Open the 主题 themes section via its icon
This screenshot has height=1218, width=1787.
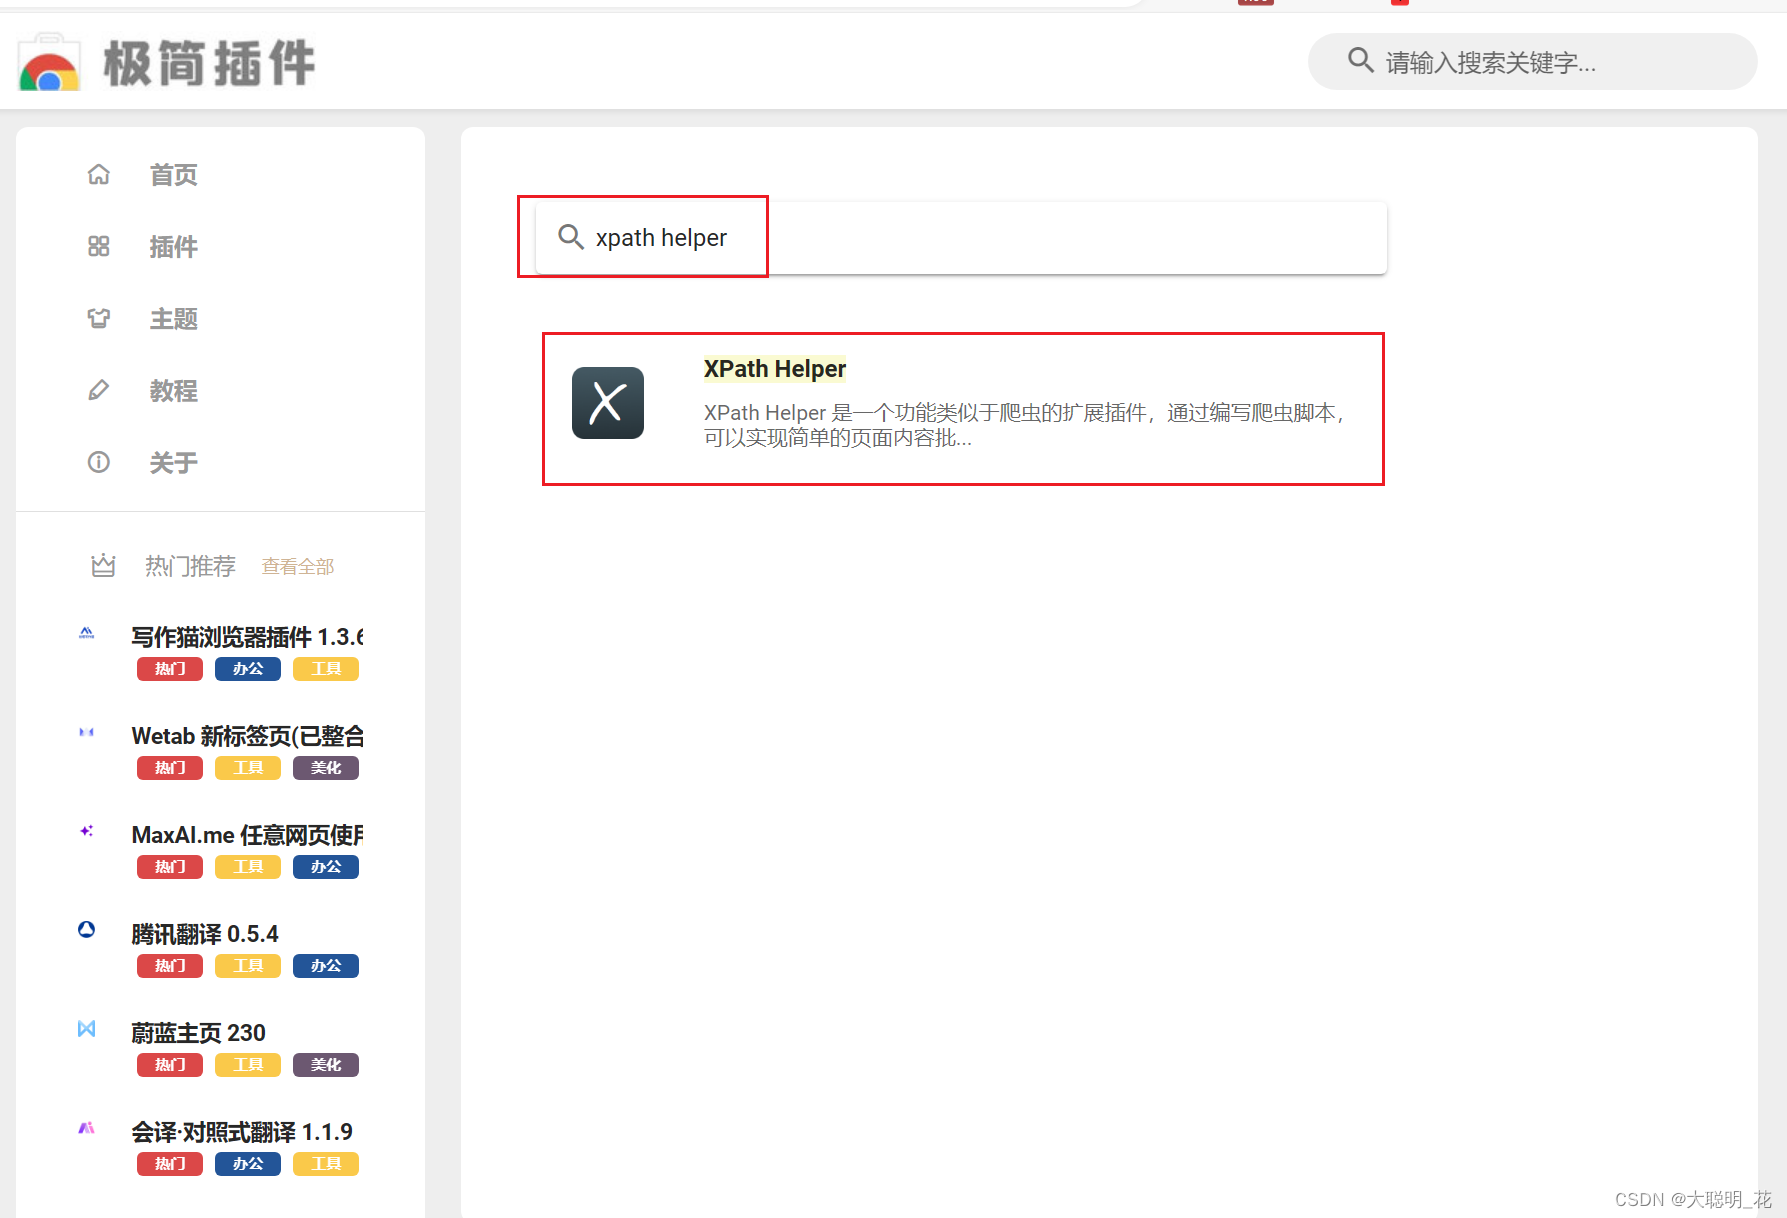(x=98, y=318)
